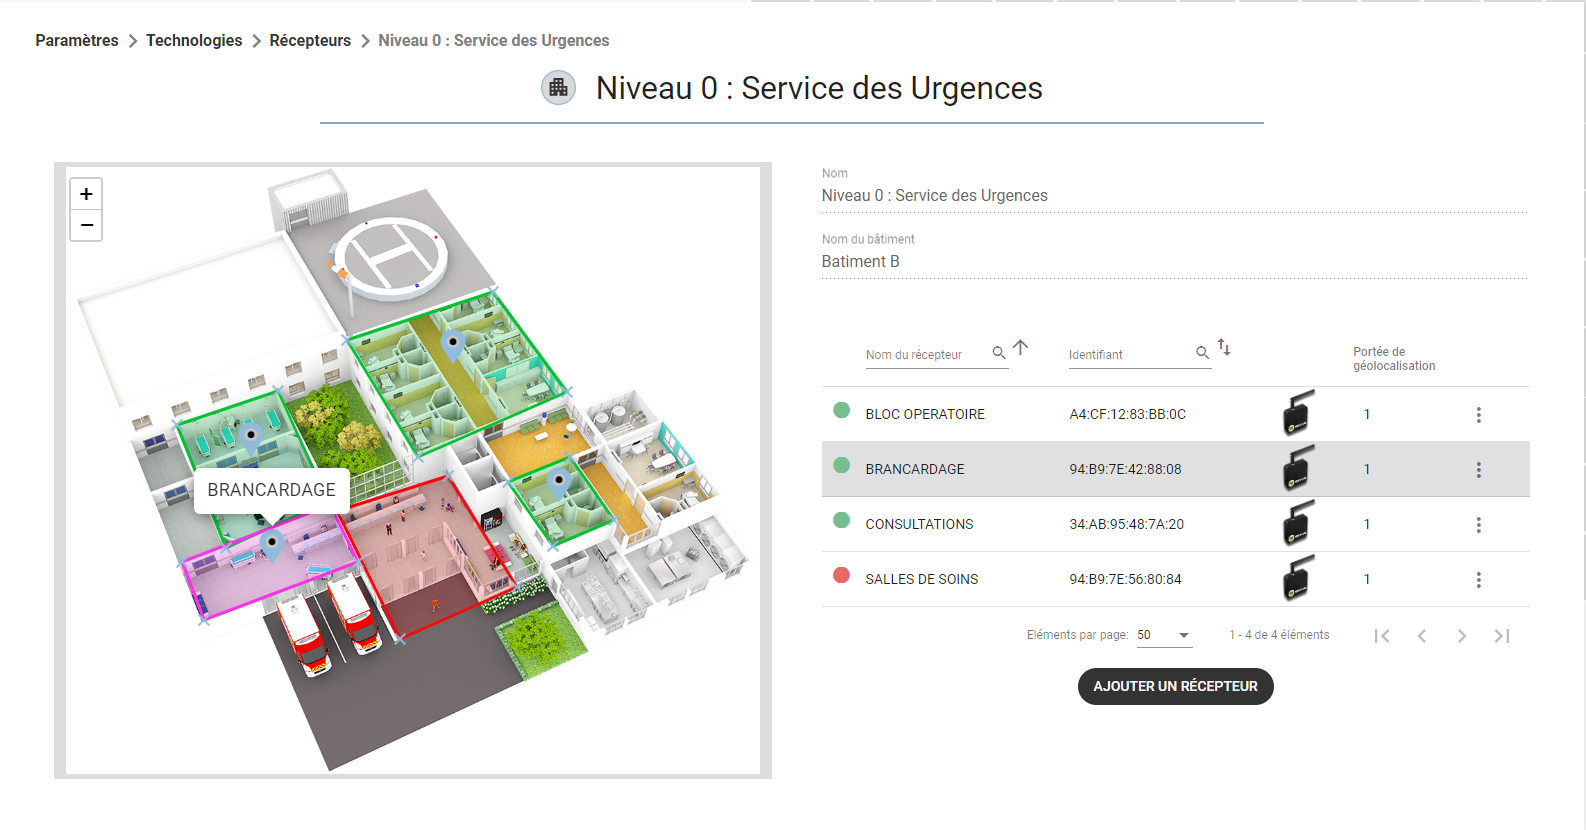This screenshot has height=830, width=1586.
Task: Select the BRANCARDAGE receiver name
Action: click(x=915, y=469)
